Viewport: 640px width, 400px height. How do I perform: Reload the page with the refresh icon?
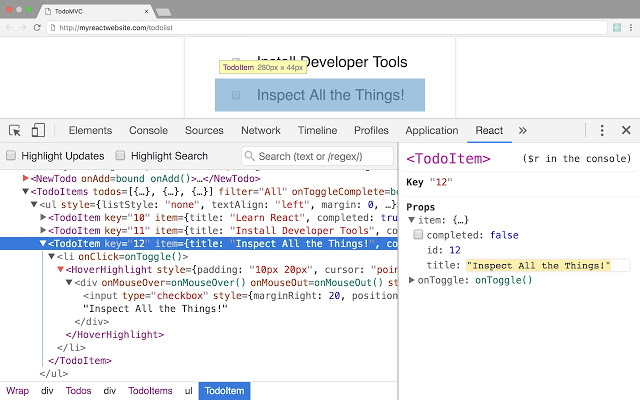pyautogui.click(x=37, y=27)
